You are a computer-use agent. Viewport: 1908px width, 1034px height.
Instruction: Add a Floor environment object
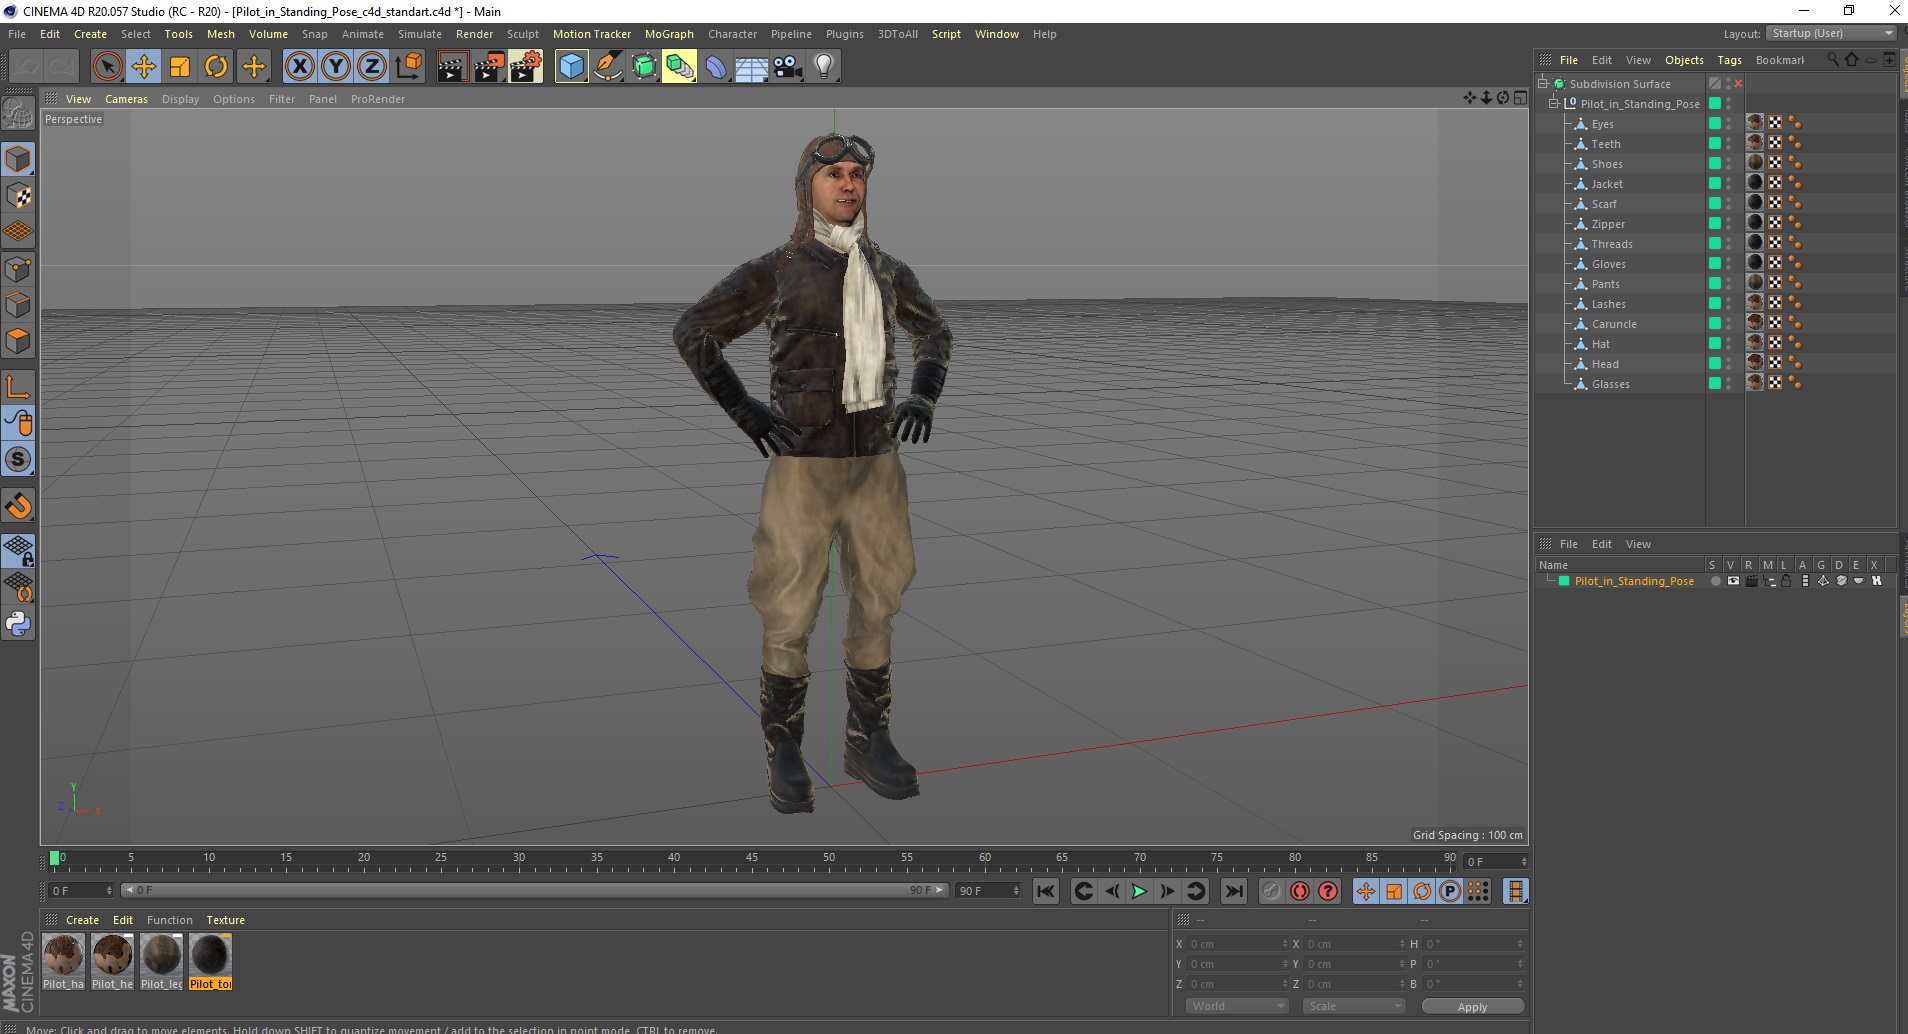coord(752,67)
